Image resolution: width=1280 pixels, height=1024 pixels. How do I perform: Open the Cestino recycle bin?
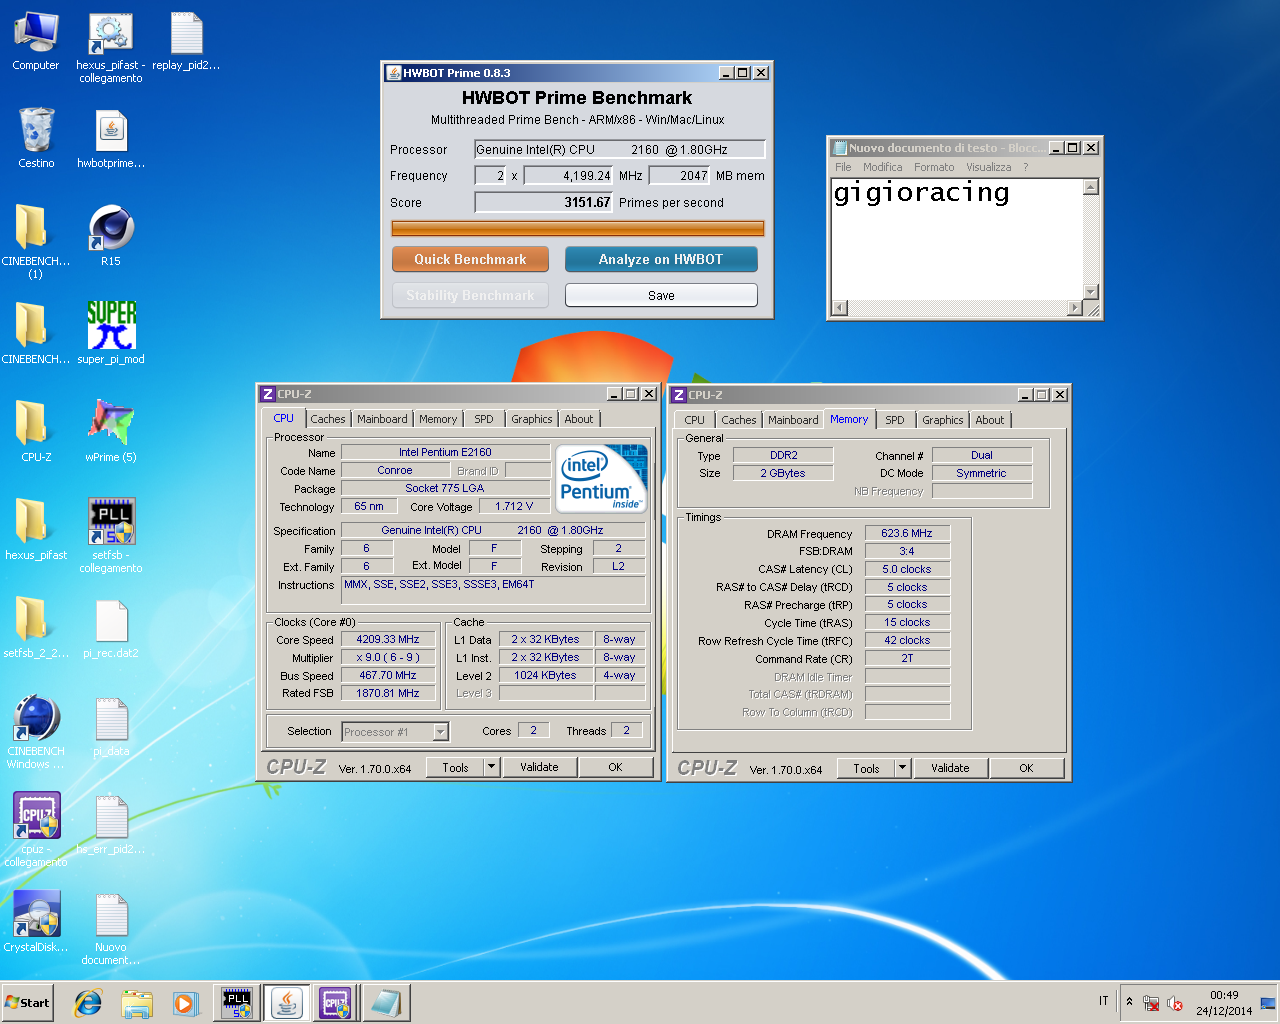tap(36, 138)
